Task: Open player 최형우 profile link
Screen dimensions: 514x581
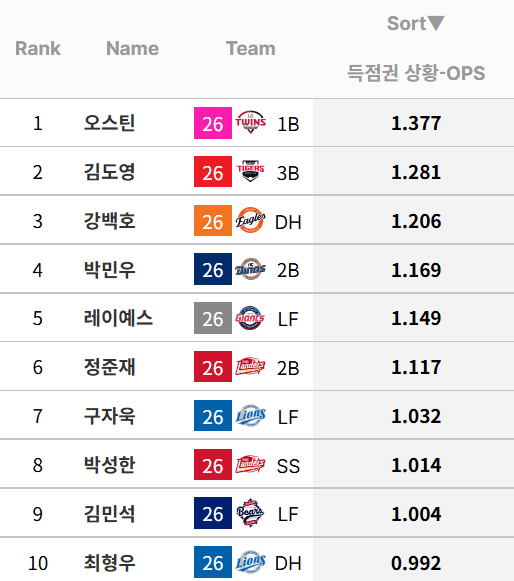Action: (109, 562)
